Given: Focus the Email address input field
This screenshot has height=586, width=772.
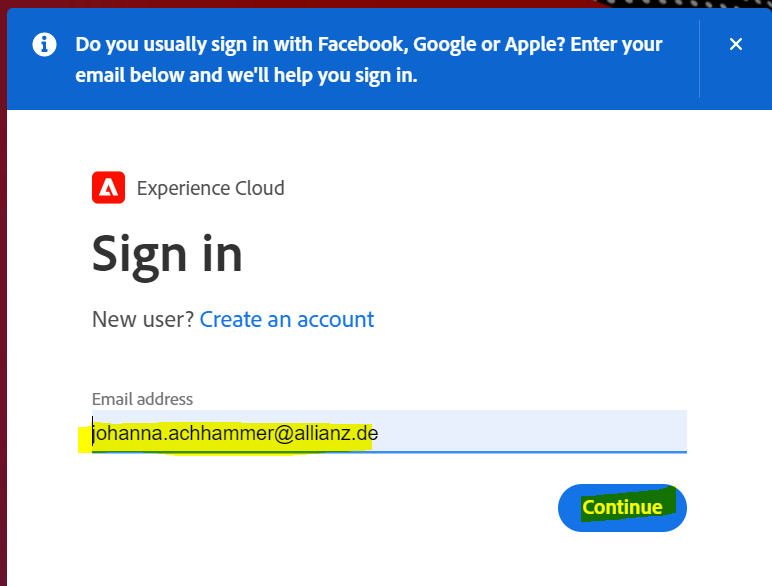Looking at the screenshot, I should pyautogui.click(x=389, y=431).
